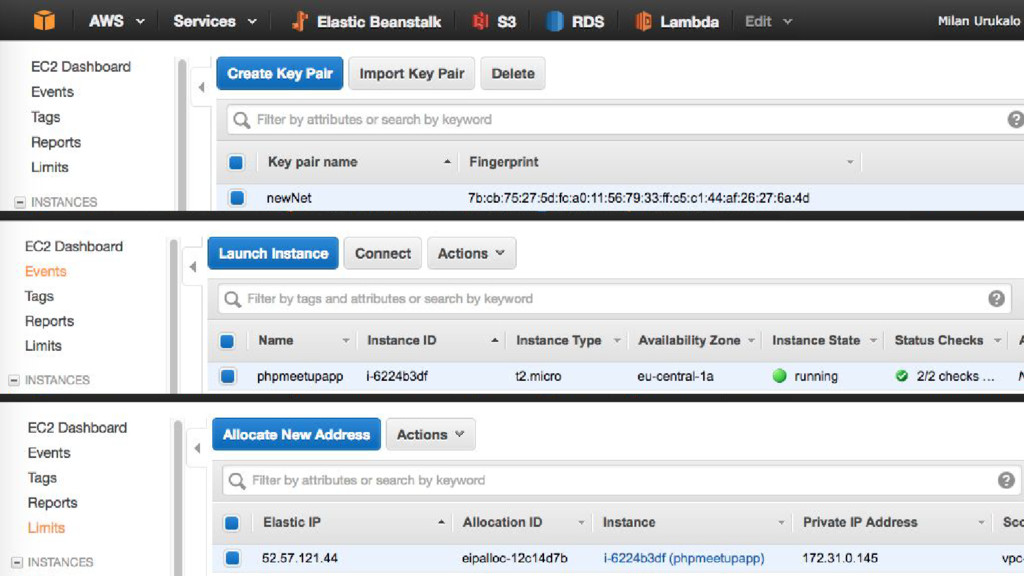Viewport: 1024px width, 576px height.
Task: Open Limits in top sidebar
Action: (x=50, y=167)
